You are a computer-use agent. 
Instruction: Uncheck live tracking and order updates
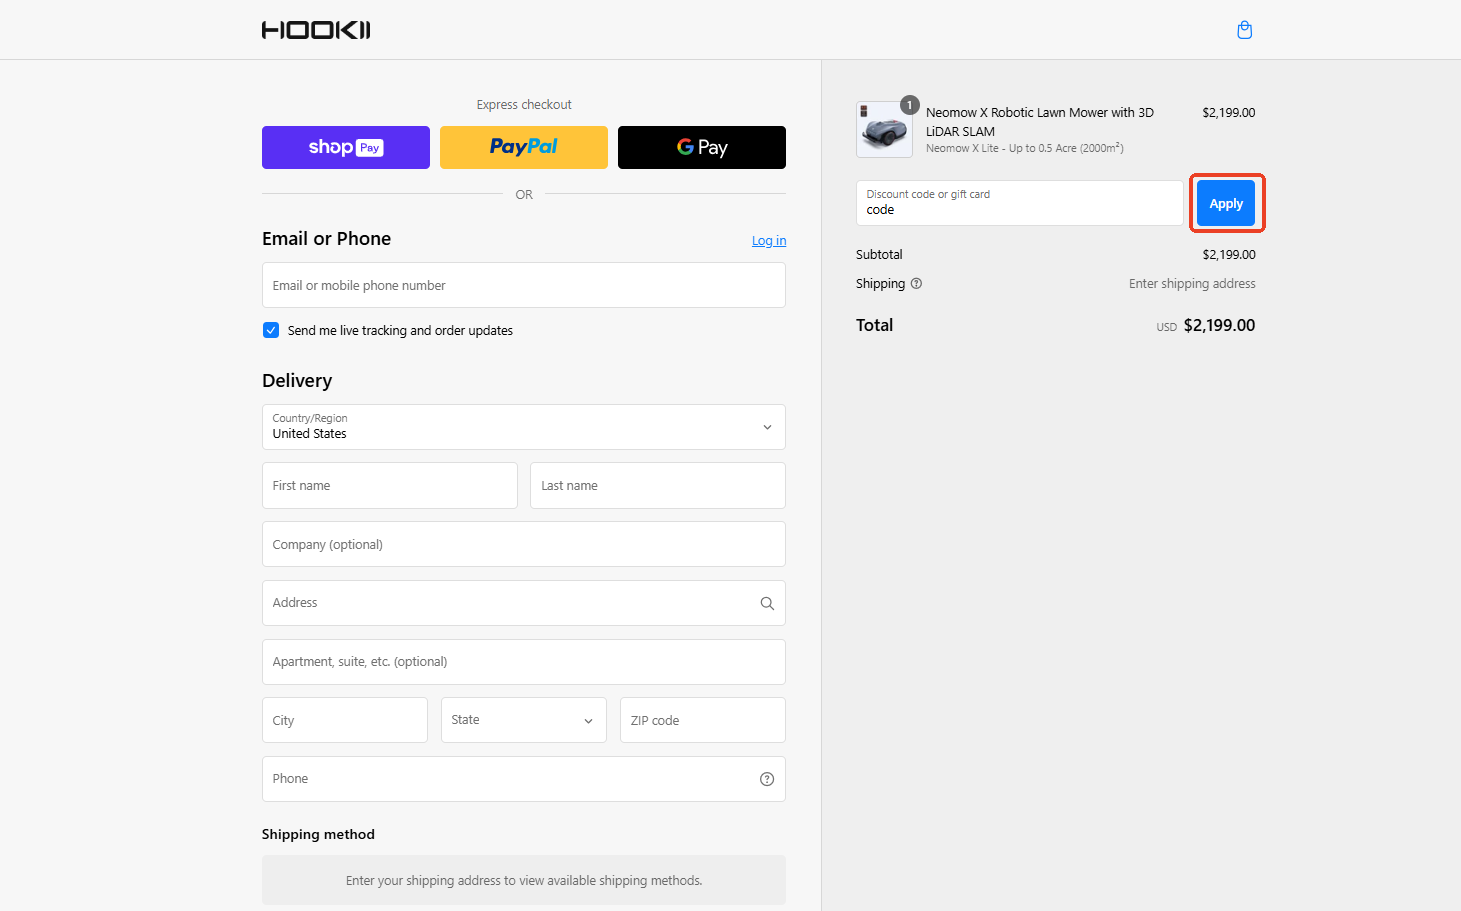pos(271,330)
